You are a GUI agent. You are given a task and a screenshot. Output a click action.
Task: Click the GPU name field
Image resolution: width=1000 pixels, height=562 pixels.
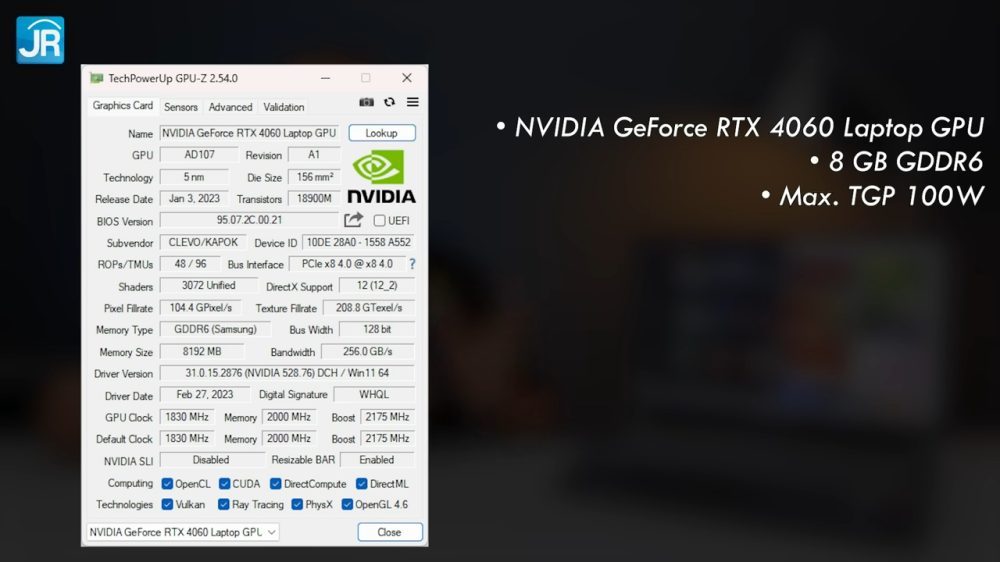(249, 133)
